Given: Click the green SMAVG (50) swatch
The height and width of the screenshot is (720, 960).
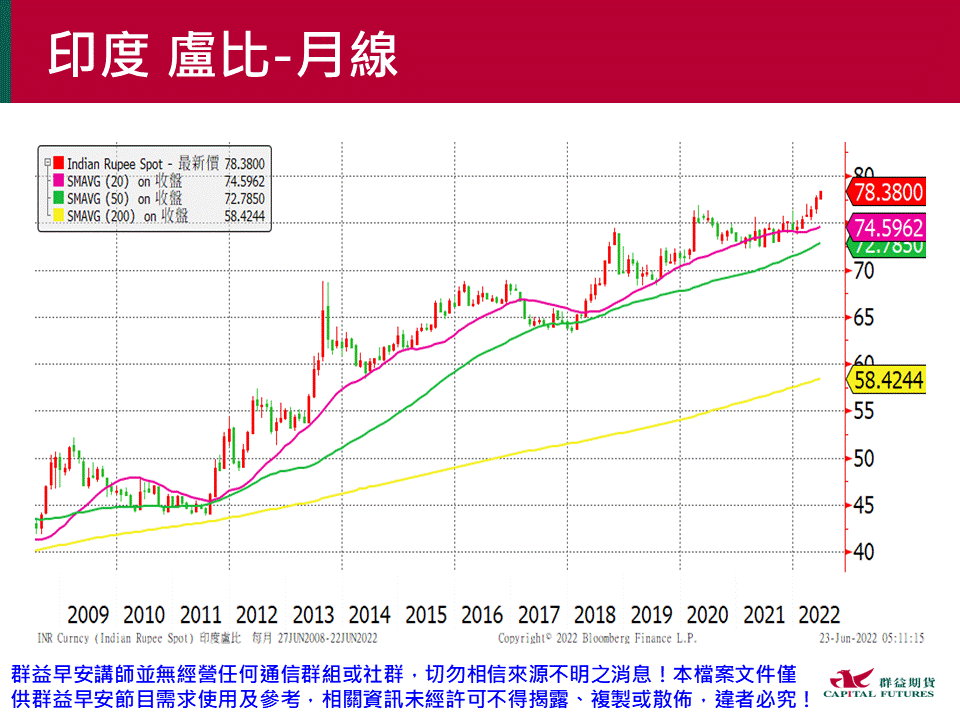Looking at the screenshot, I should coord(59,198).
